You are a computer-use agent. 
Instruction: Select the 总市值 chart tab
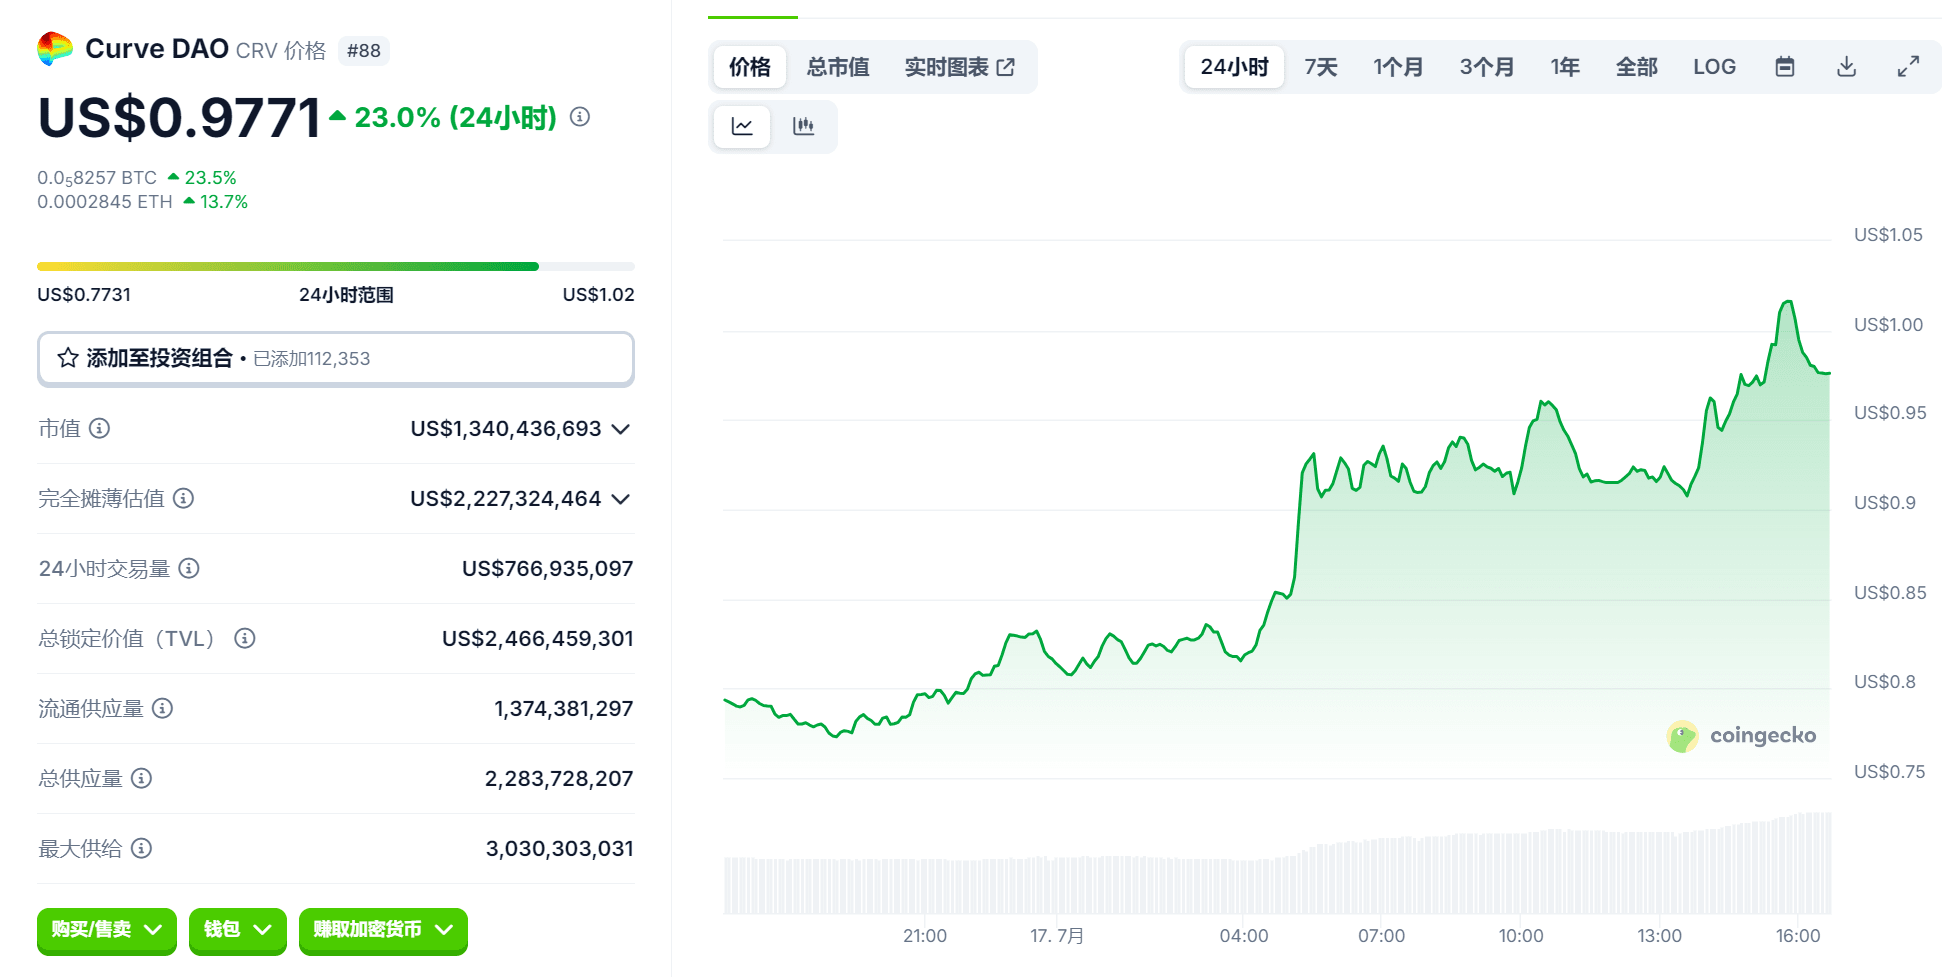(838, 67)
